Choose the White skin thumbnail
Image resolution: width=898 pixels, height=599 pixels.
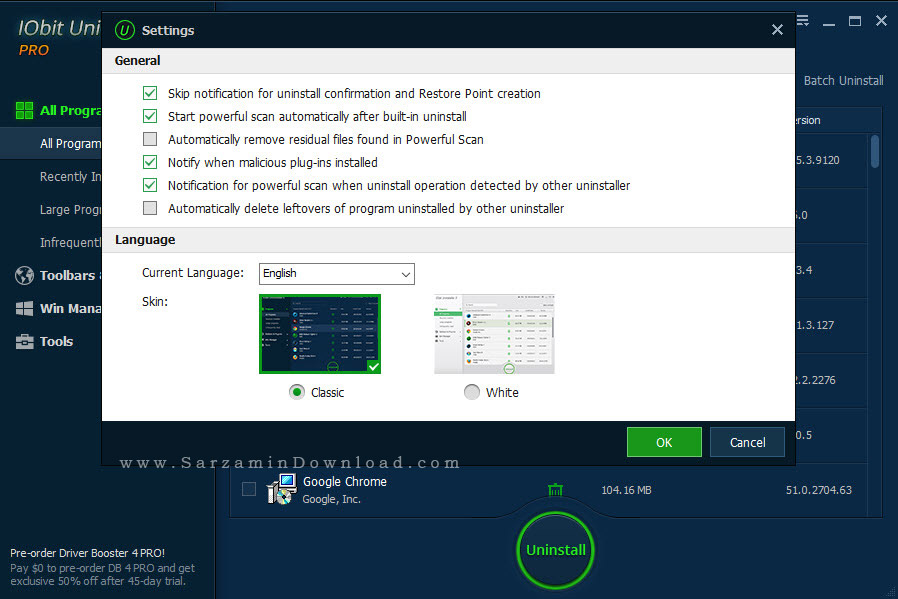pyautogui.click(x=494, y=334)
